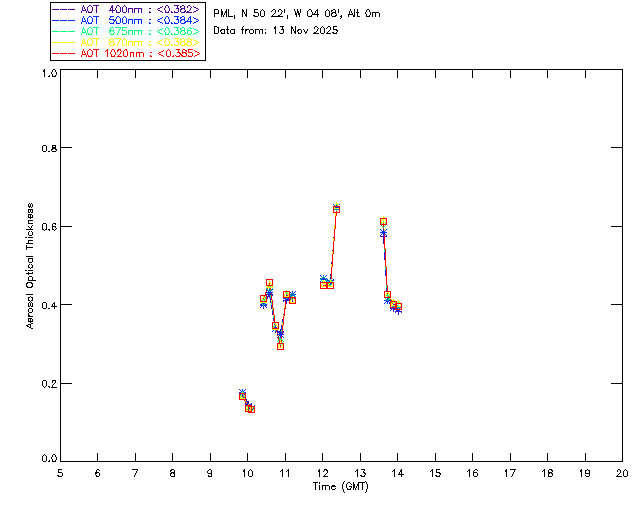Click the x-axis tick label 5
This screenshot has height=512, width=640.
point(60,473)
